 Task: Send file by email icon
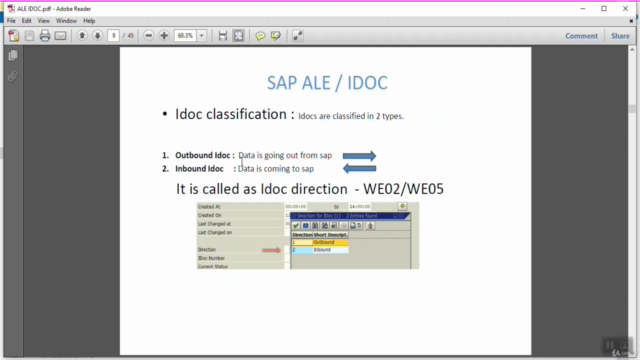coord(60,36)
